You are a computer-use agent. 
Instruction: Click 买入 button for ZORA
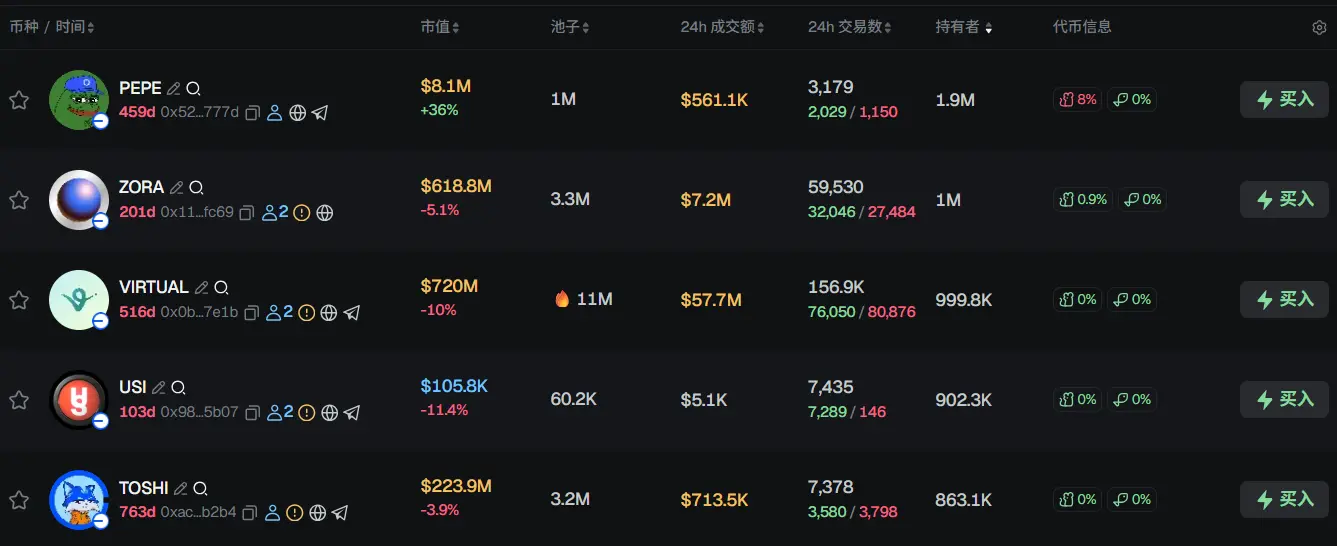[1284, 200]
